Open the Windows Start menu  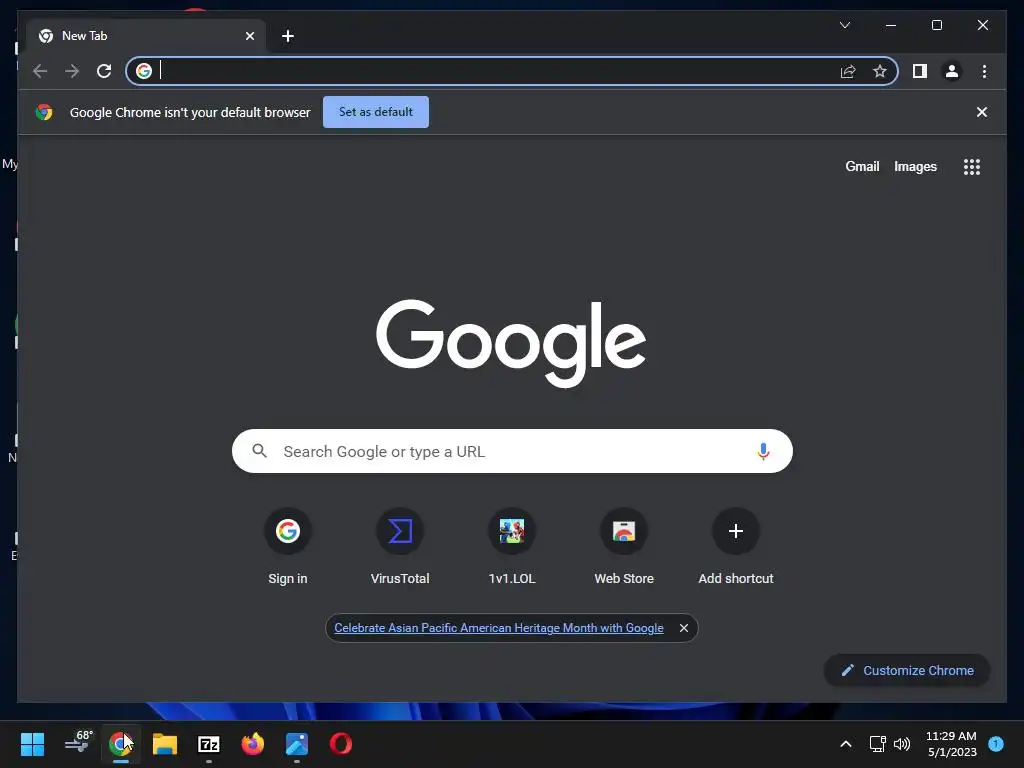[x=32, y=744]
